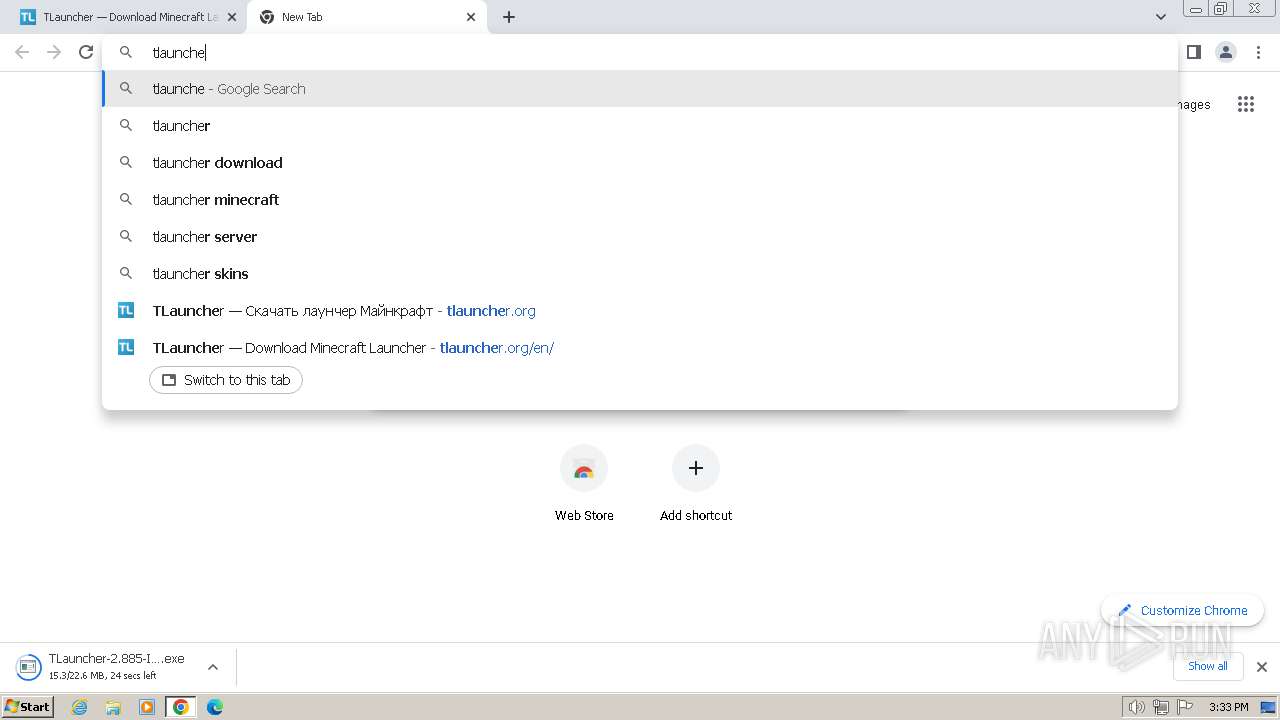The image size is (1280, 720).
Task: Launch Microsoft Edge from the taskbar
Action: tap(215, 707)
